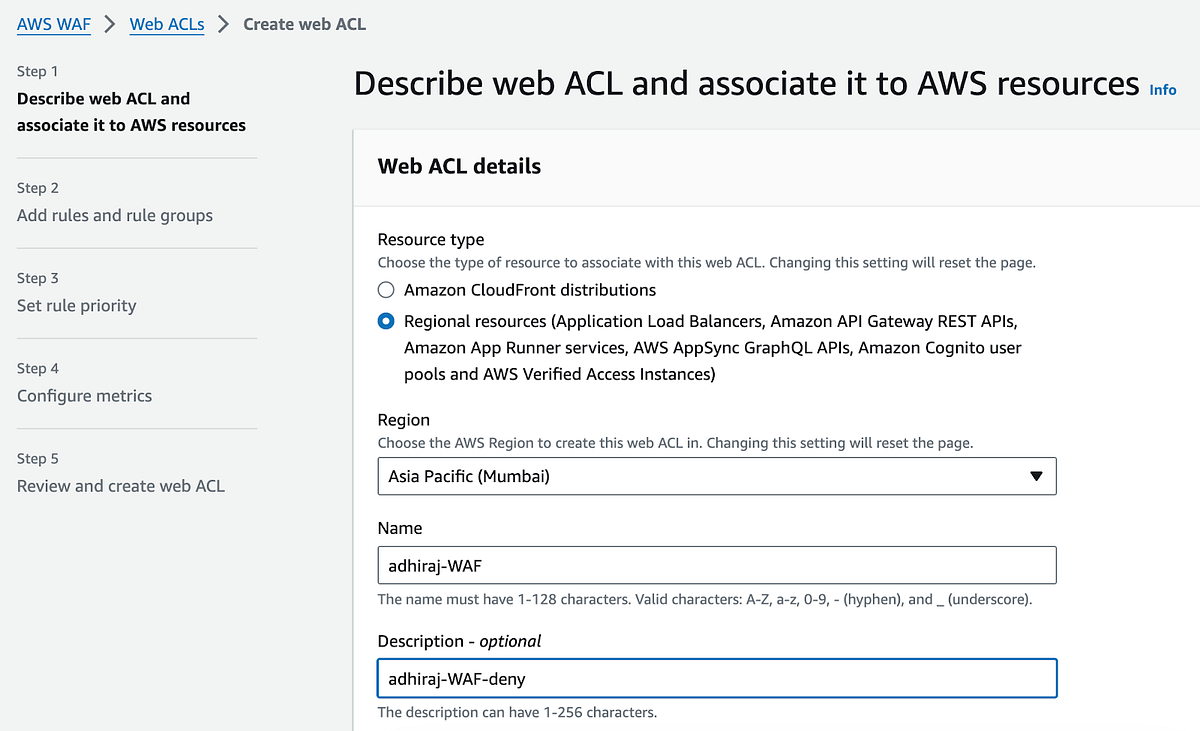This screenshot has height=731, width=1200.
Task: Click the Region dropdown arrow icon
Action: pyautogui.click(x=1038, y=476)
